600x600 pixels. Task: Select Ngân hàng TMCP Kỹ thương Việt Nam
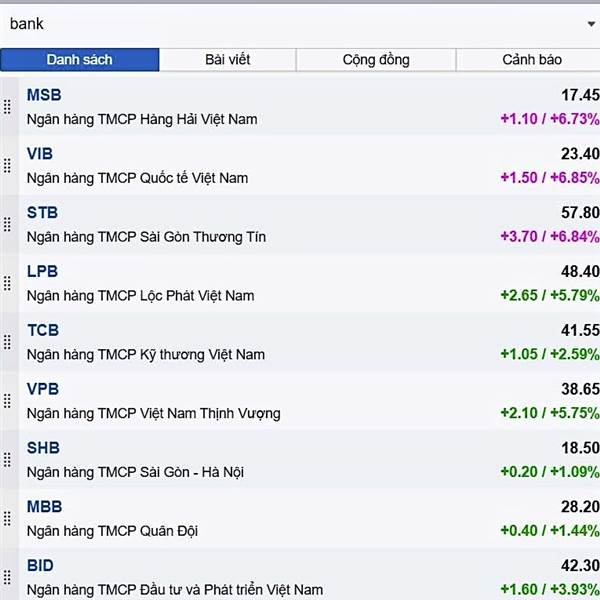146,355
